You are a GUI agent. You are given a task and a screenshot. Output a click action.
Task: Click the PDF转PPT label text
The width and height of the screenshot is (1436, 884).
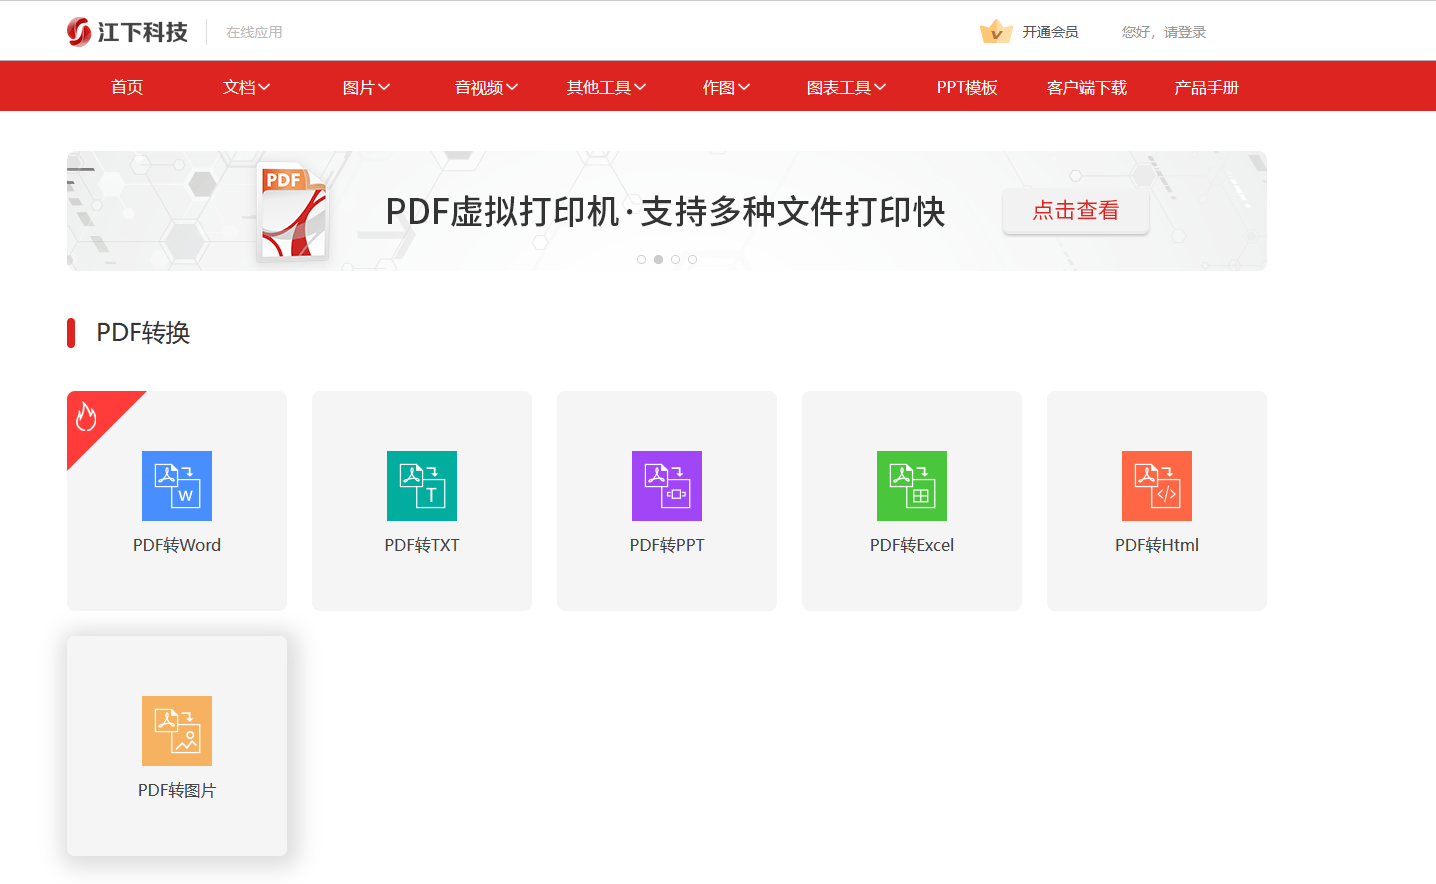coord(667,545)
